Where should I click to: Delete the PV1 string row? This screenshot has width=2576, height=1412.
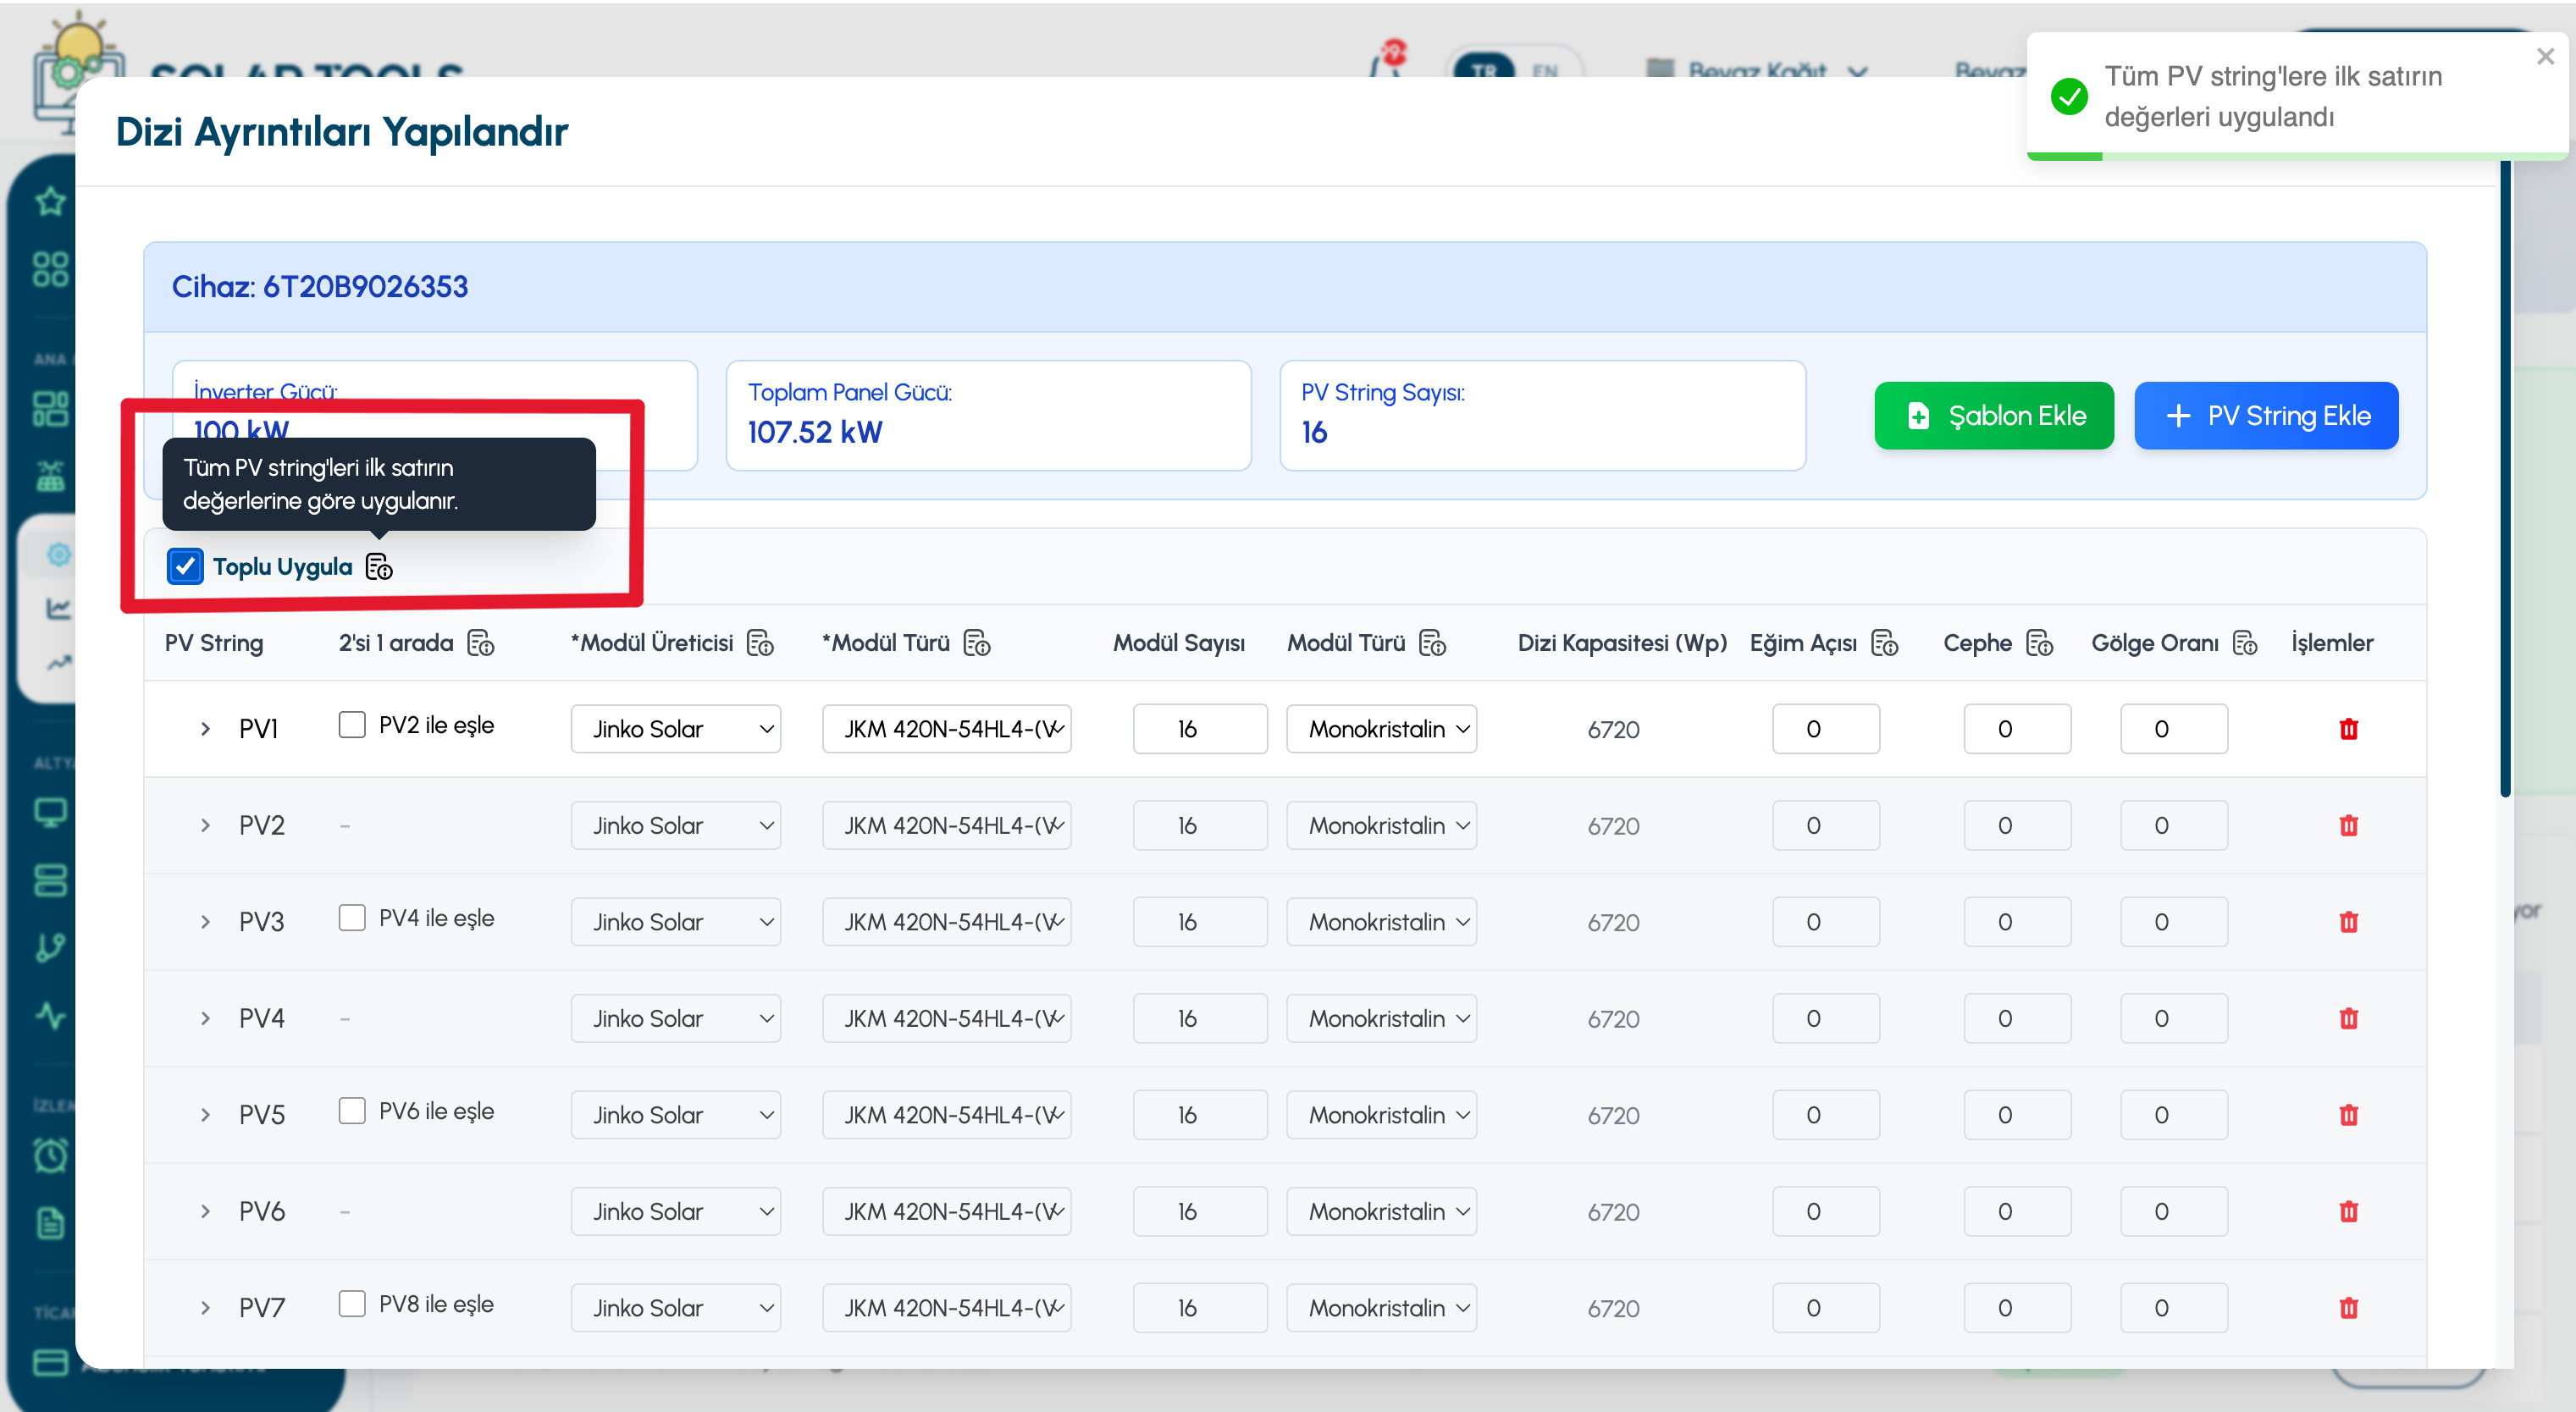2349,729
